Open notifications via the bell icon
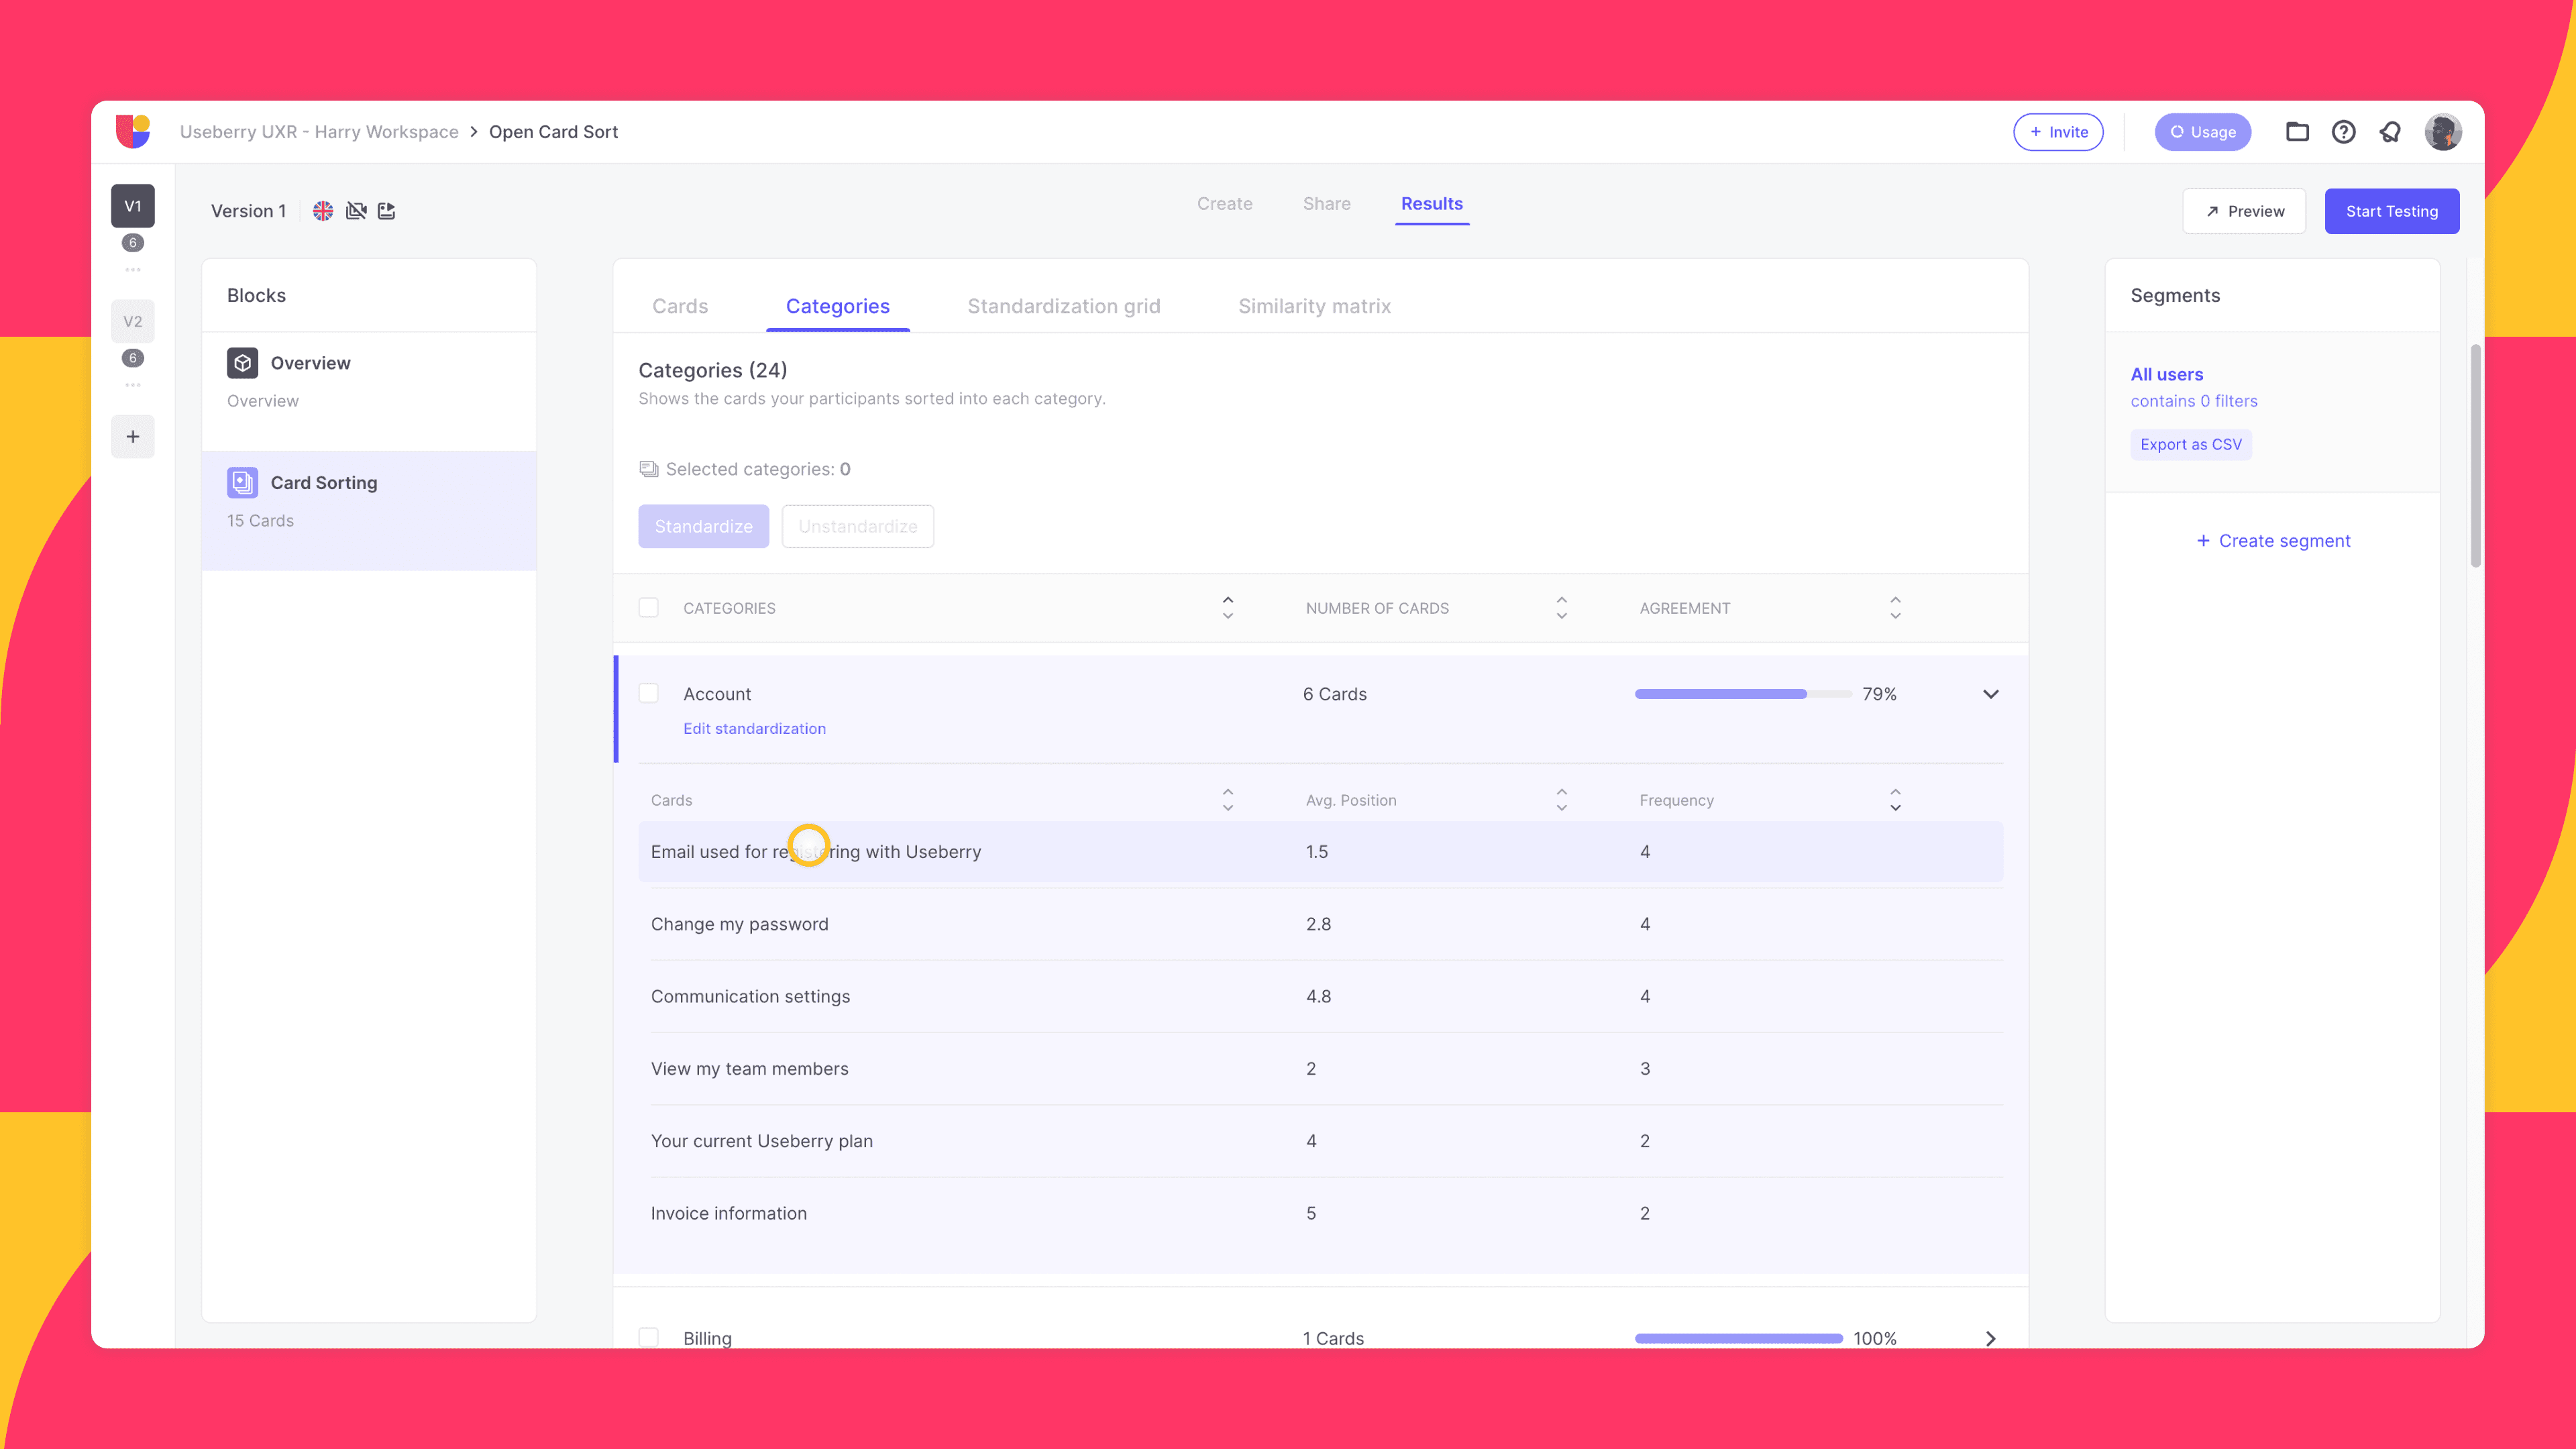 (x=2390, y=131)
